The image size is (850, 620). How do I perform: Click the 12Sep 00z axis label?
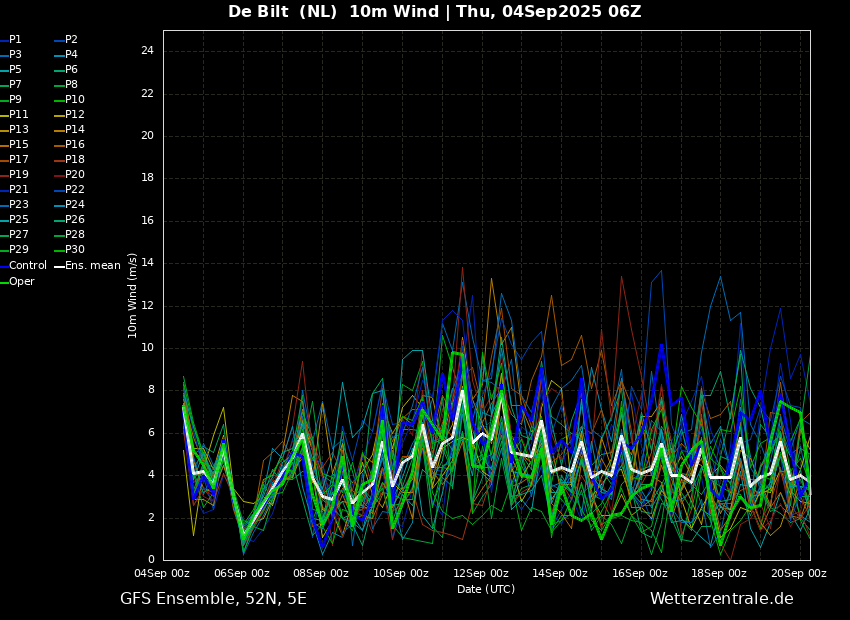481,573
